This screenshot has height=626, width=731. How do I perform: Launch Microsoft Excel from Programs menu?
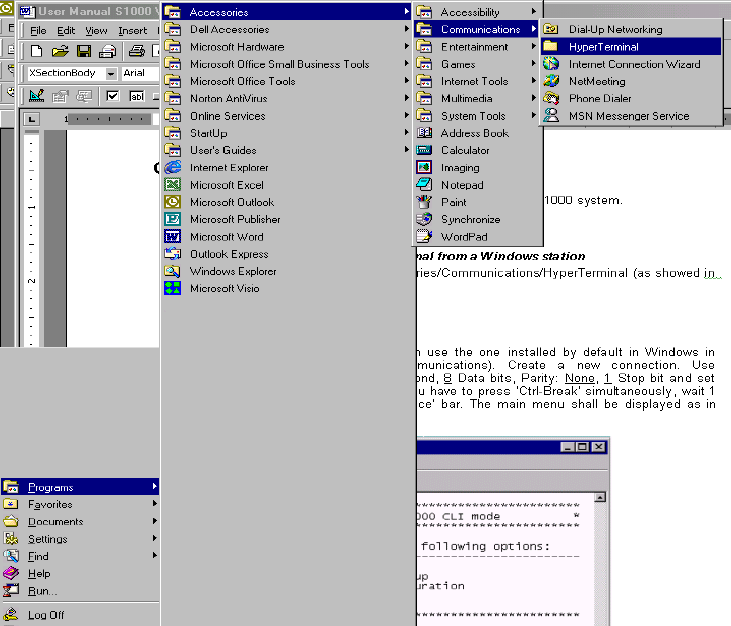click(x=288, y=185)
